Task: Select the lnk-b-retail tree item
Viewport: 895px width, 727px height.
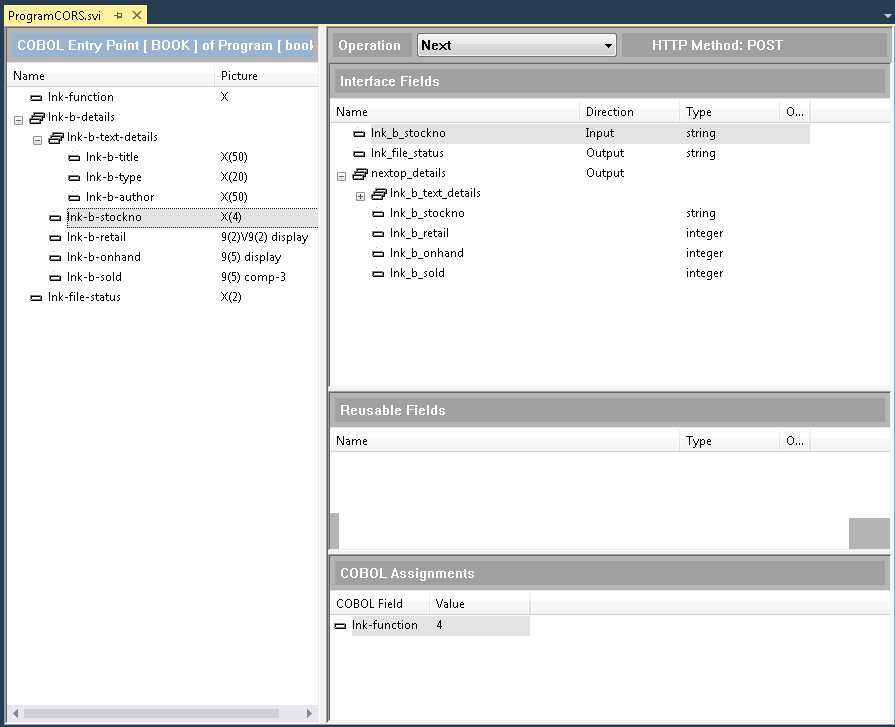Action: pos(96,237)
